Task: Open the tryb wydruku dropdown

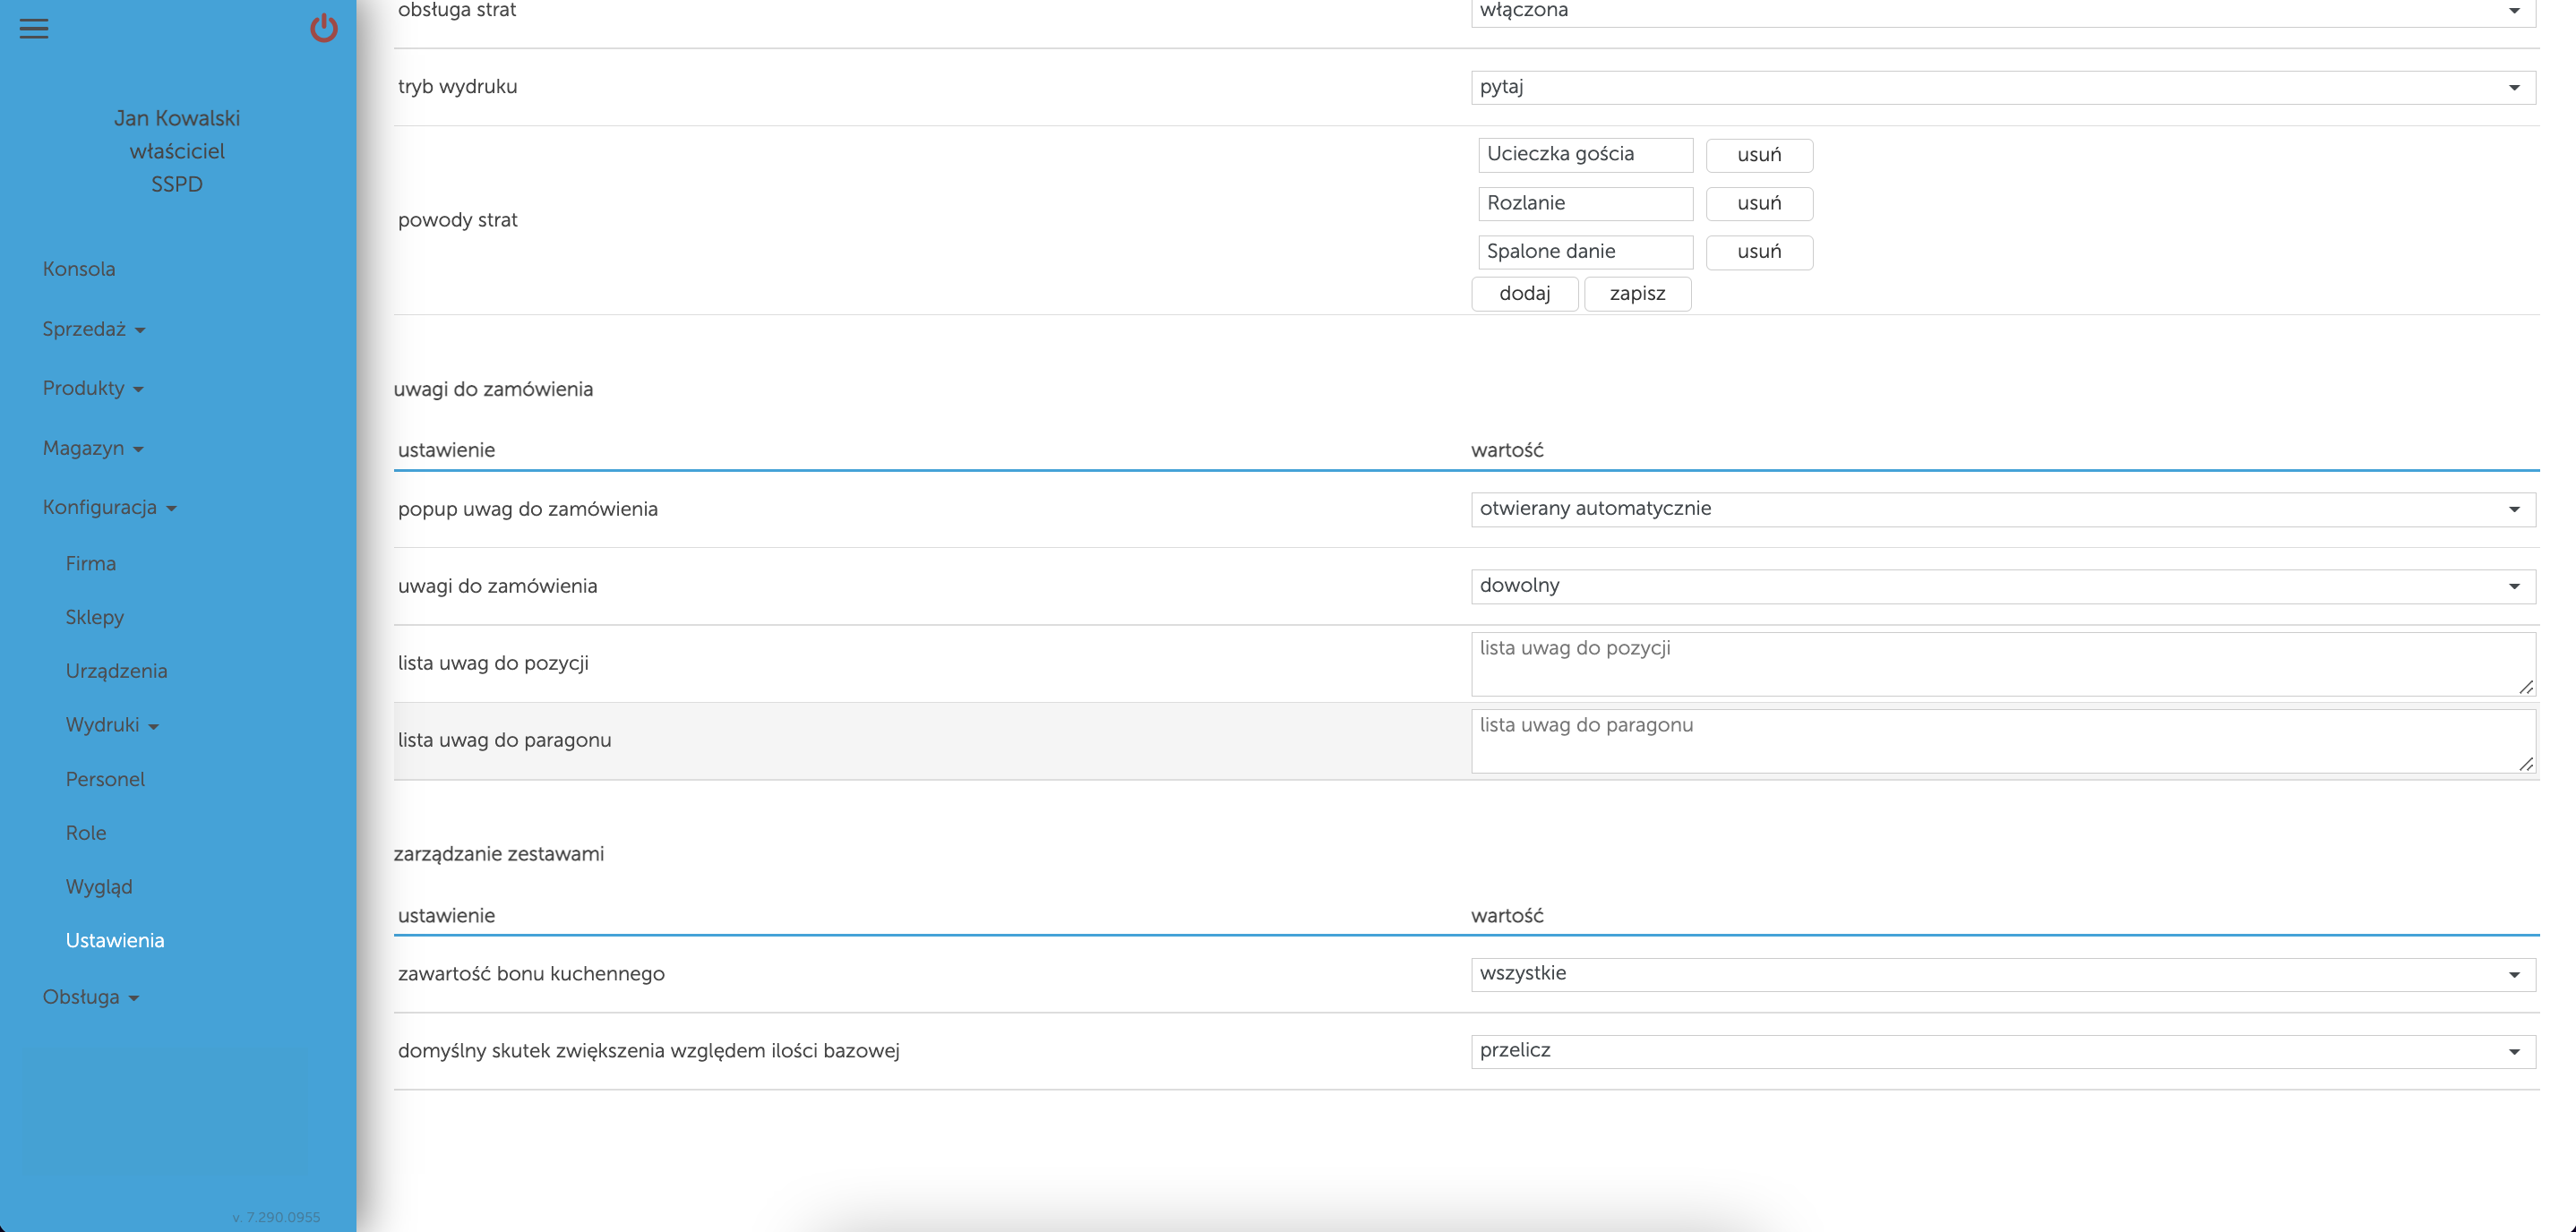Action: click(x=2002, y=87)
